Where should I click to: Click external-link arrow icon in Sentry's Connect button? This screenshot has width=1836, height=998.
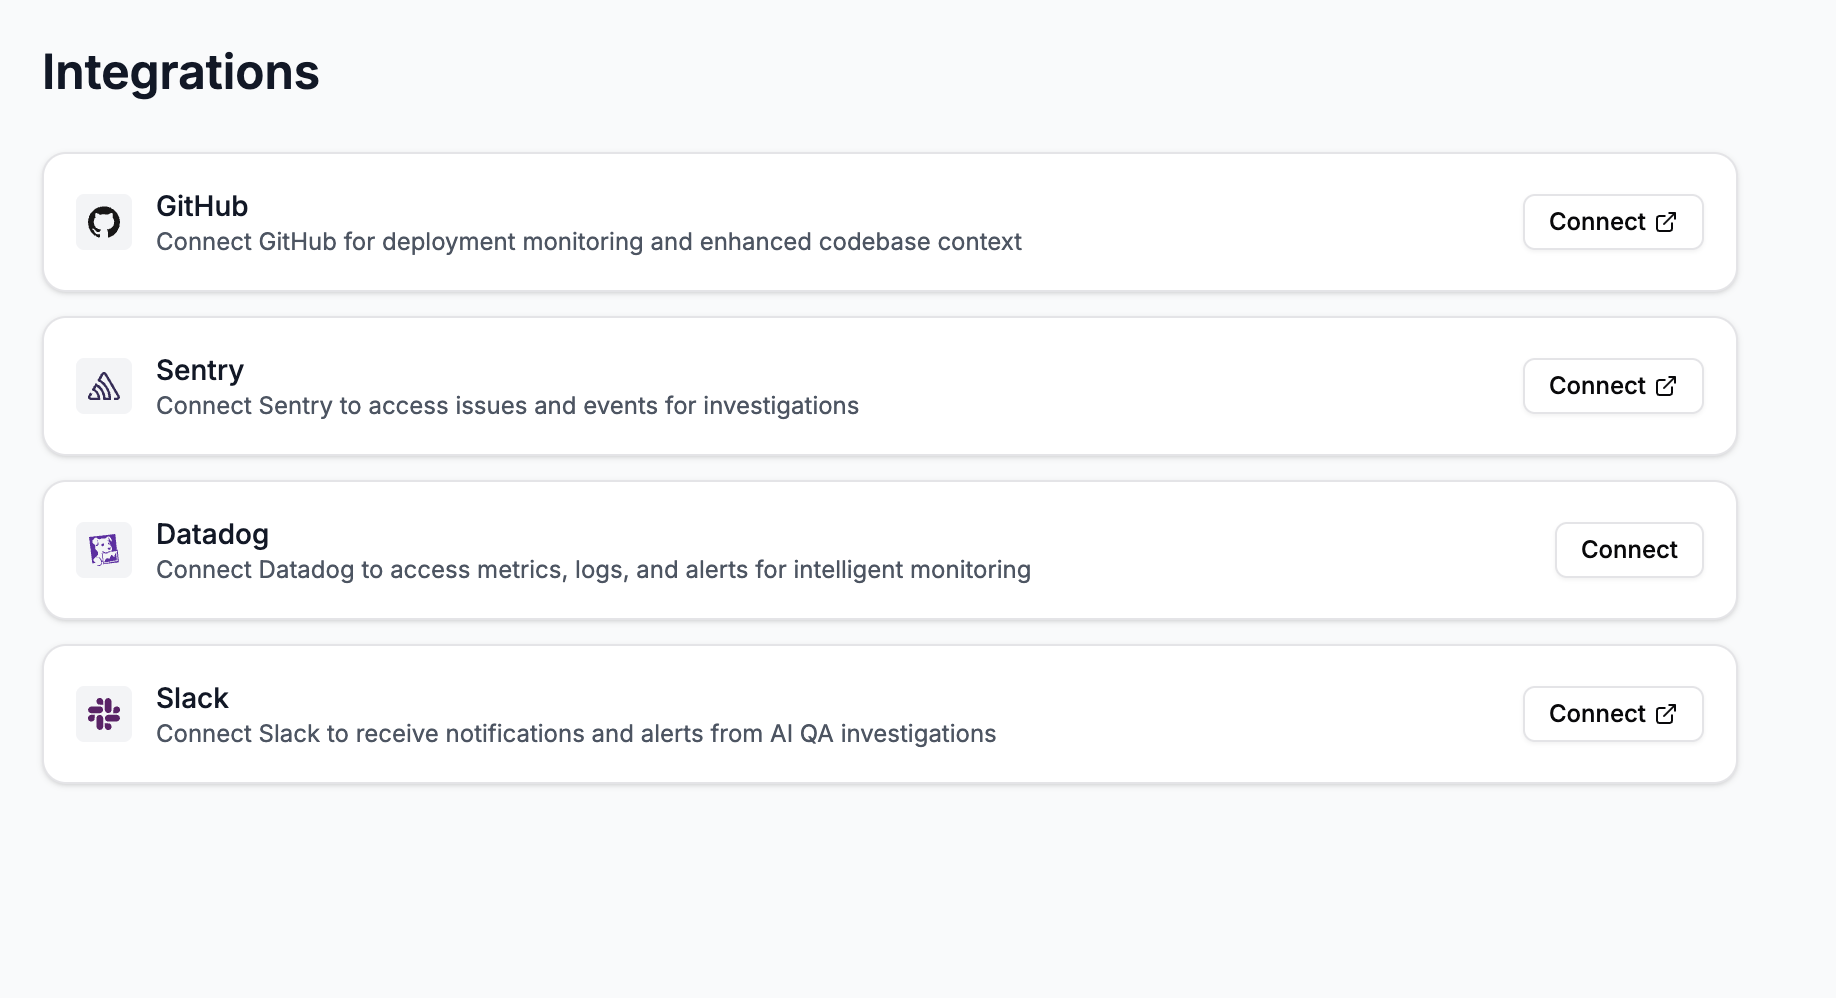click(1666, 386)
